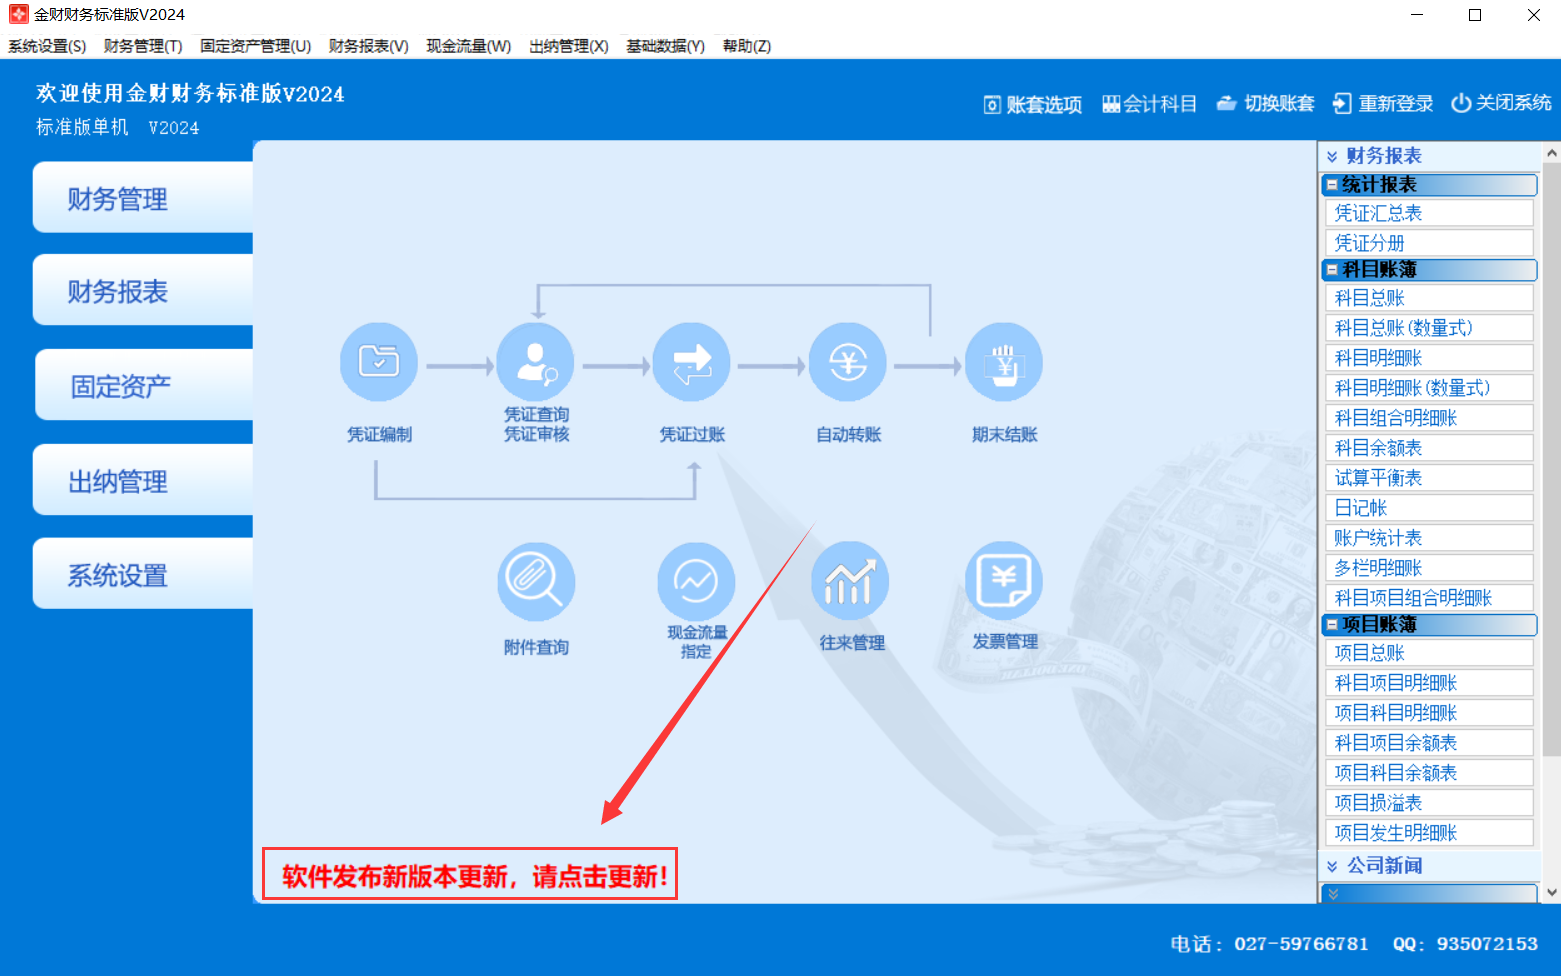1561x976 pixels.
Task: Open 科目明细账(数量式) report
Action: [x=1429, y=388]
